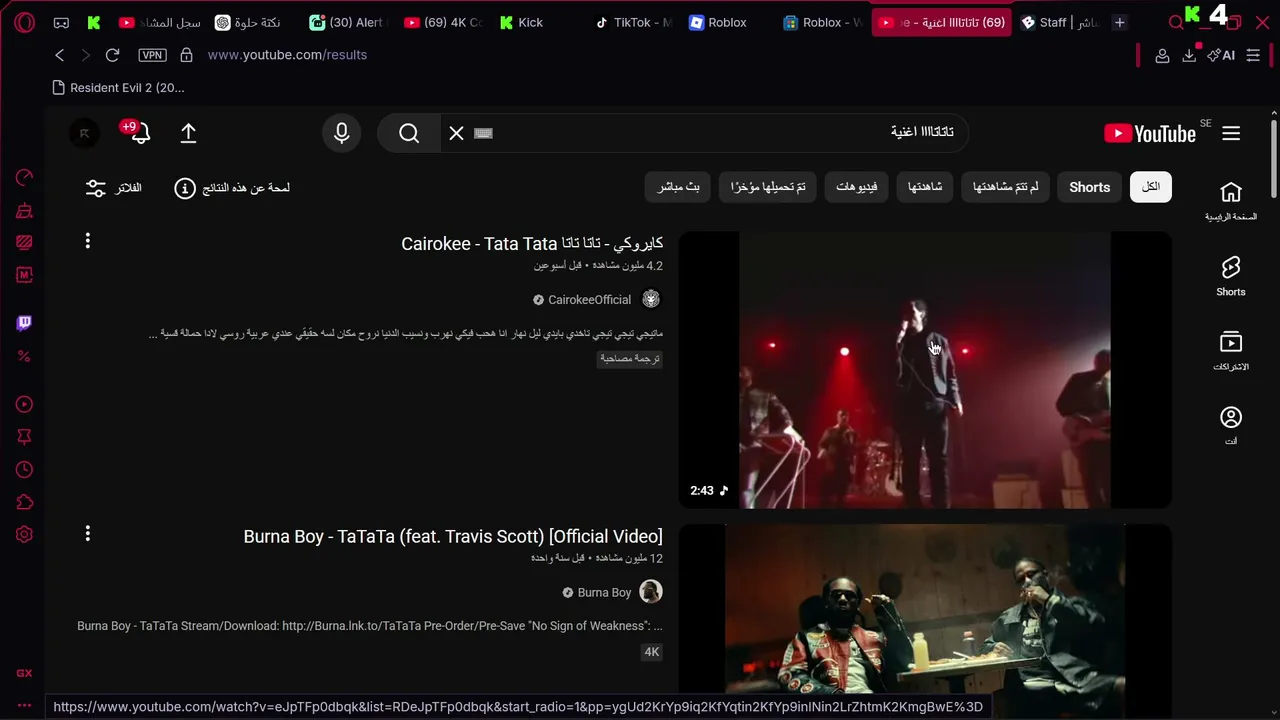
Task: Click the CairokeeOfficial channel avatar
Action: pyautogui.click(x=651, y=299)
